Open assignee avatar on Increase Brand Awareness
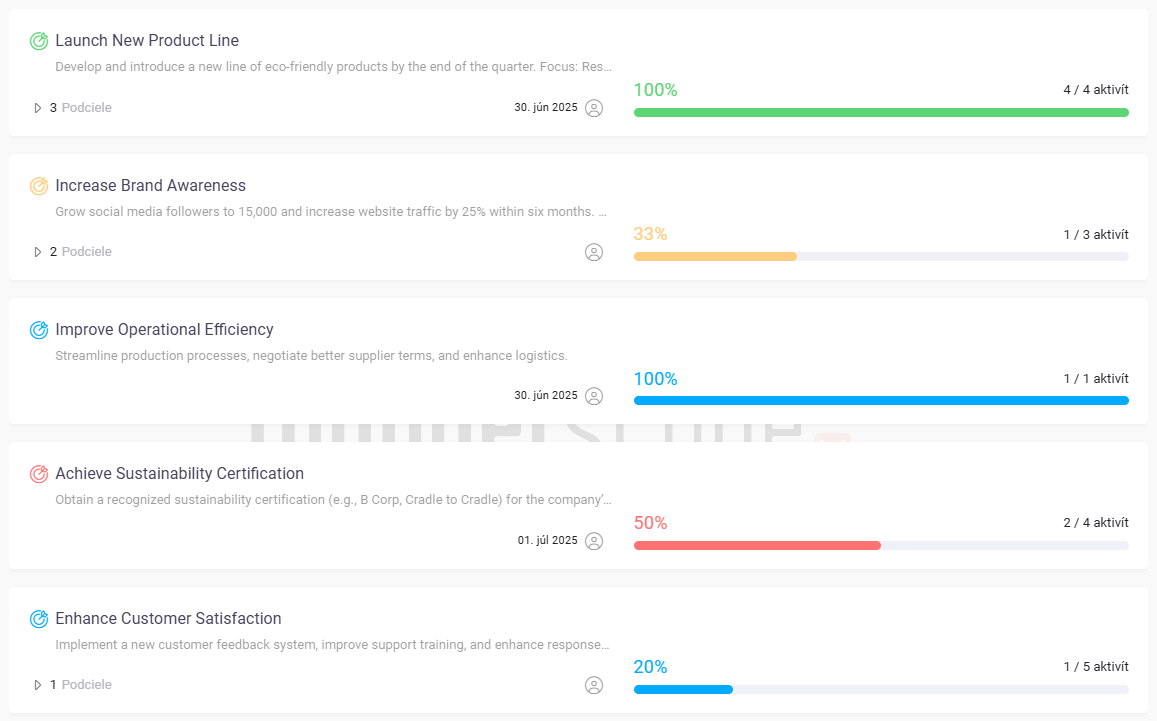Viewport: 1157px width, 721px height. [594, 252]
